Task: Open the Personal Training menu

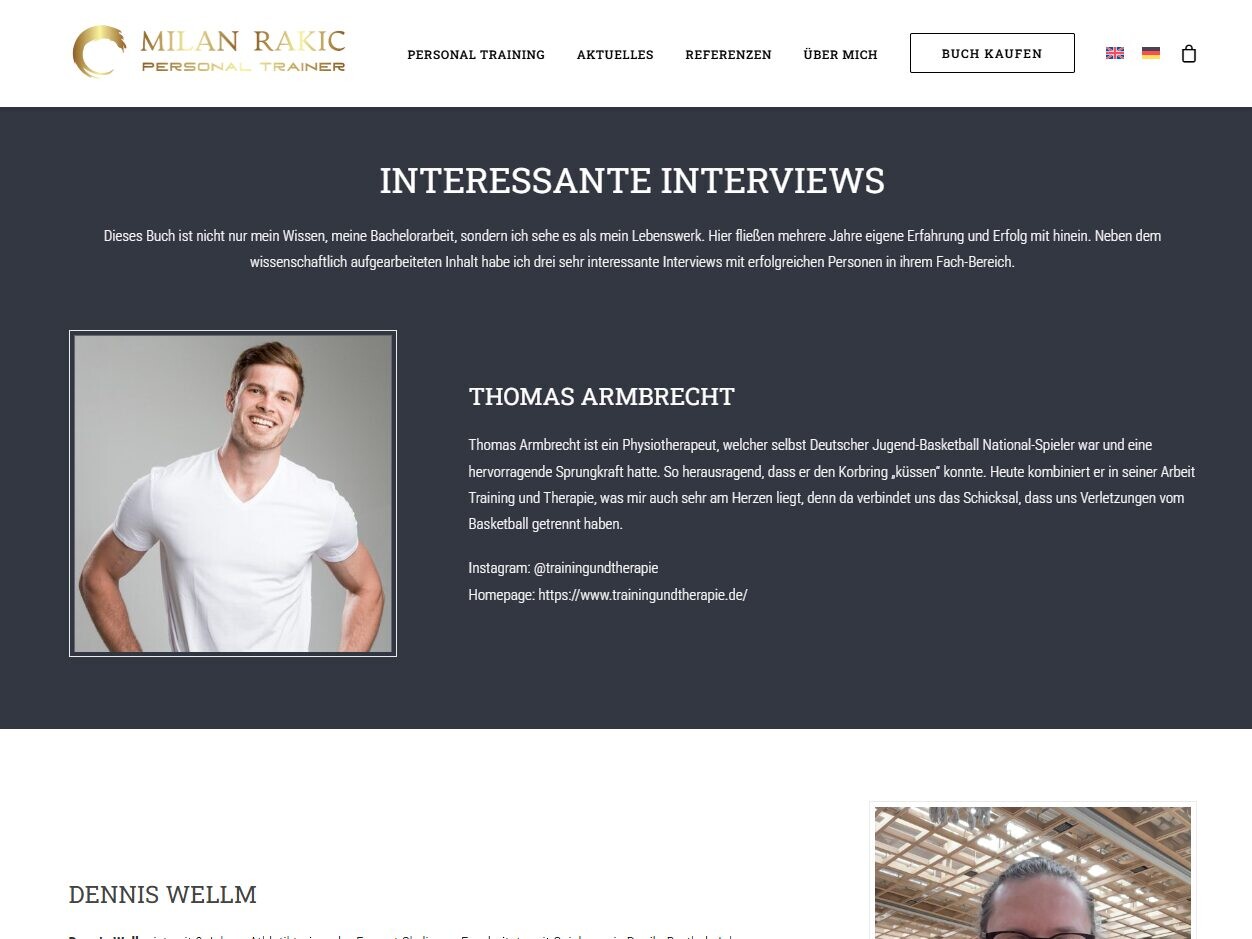Action: click(x=476, y=55)
